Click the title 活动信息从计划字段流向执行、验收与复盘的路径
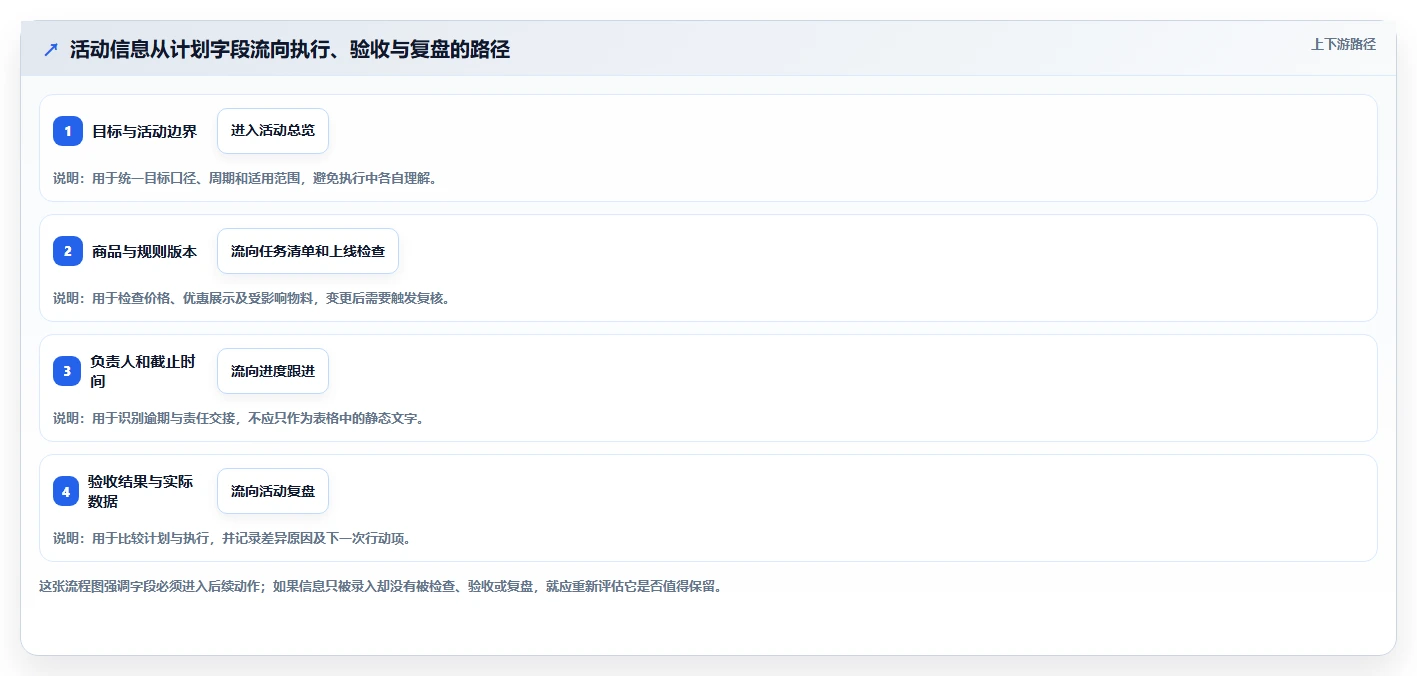This screenshot has height=676, width=1417. coord(290,50)
